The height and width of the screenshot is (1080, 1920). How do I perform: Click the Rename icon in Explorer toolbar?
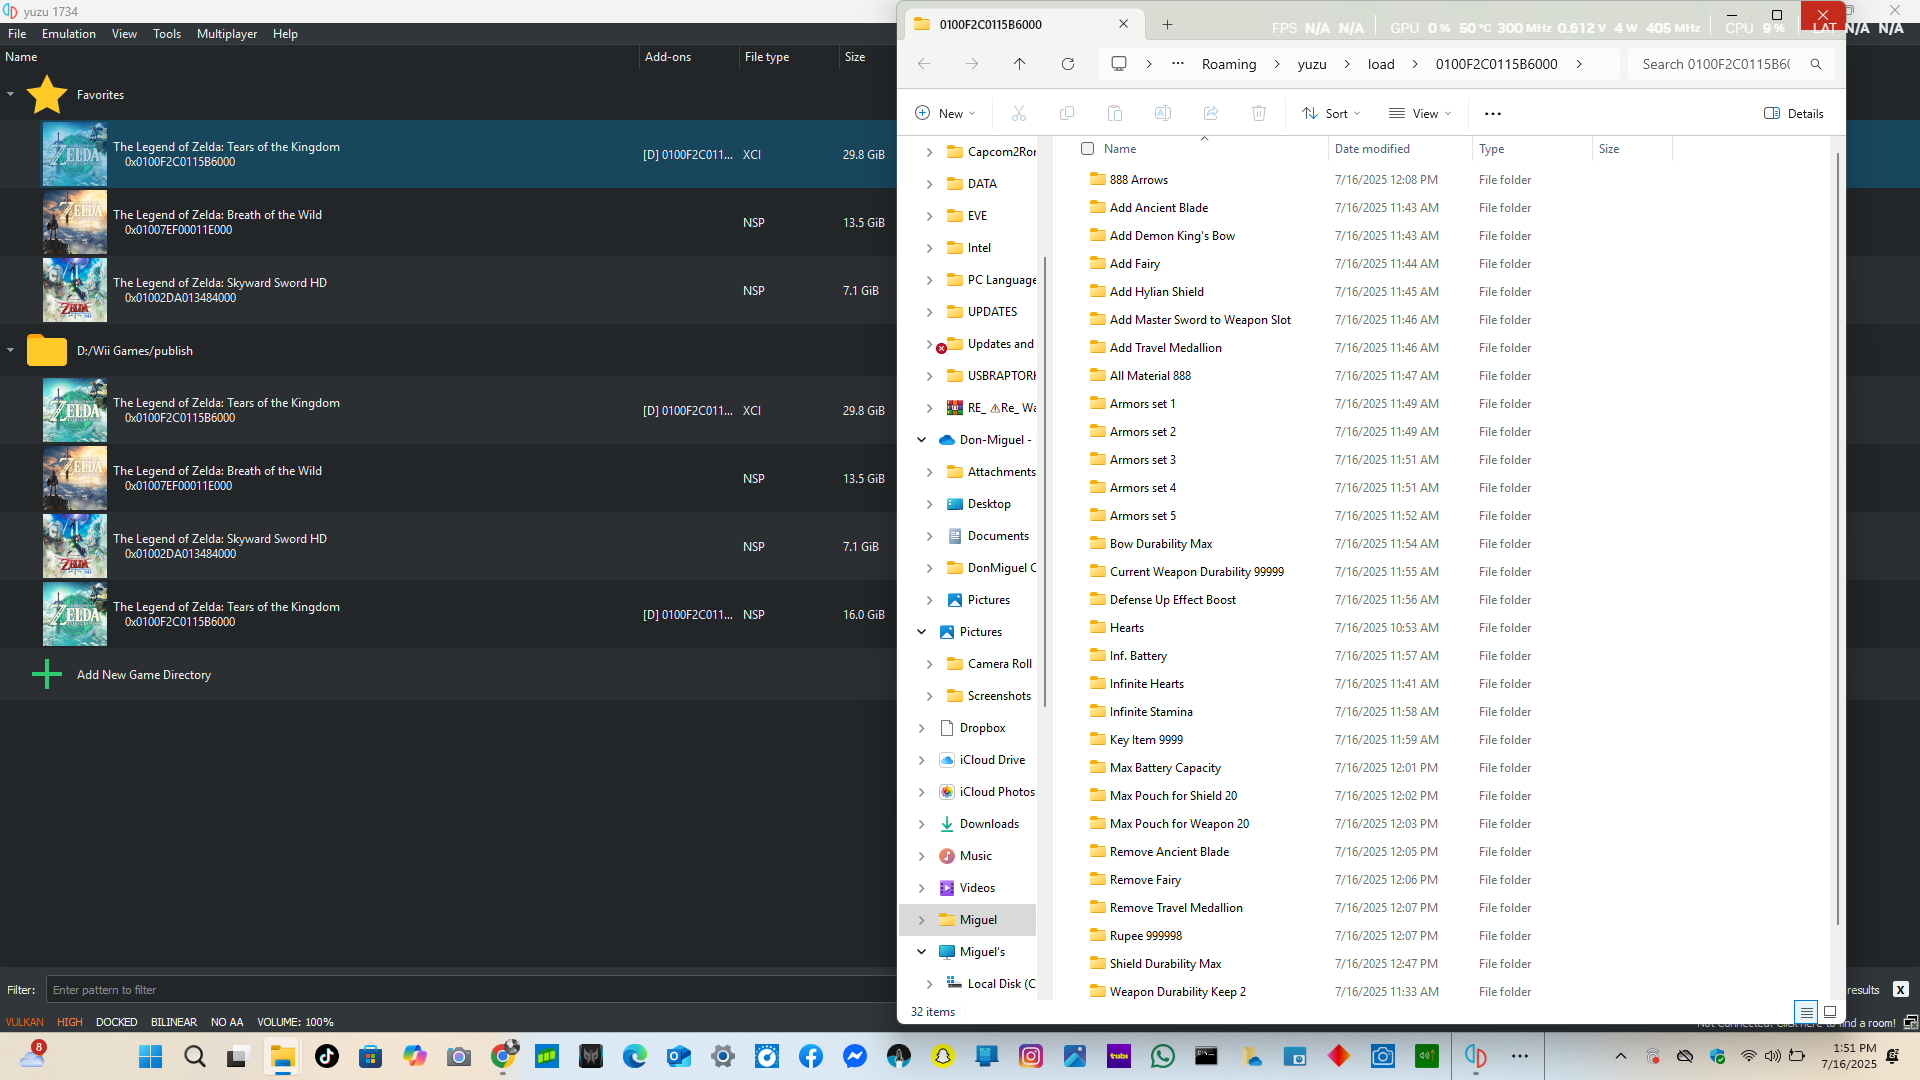(1163, 114)
